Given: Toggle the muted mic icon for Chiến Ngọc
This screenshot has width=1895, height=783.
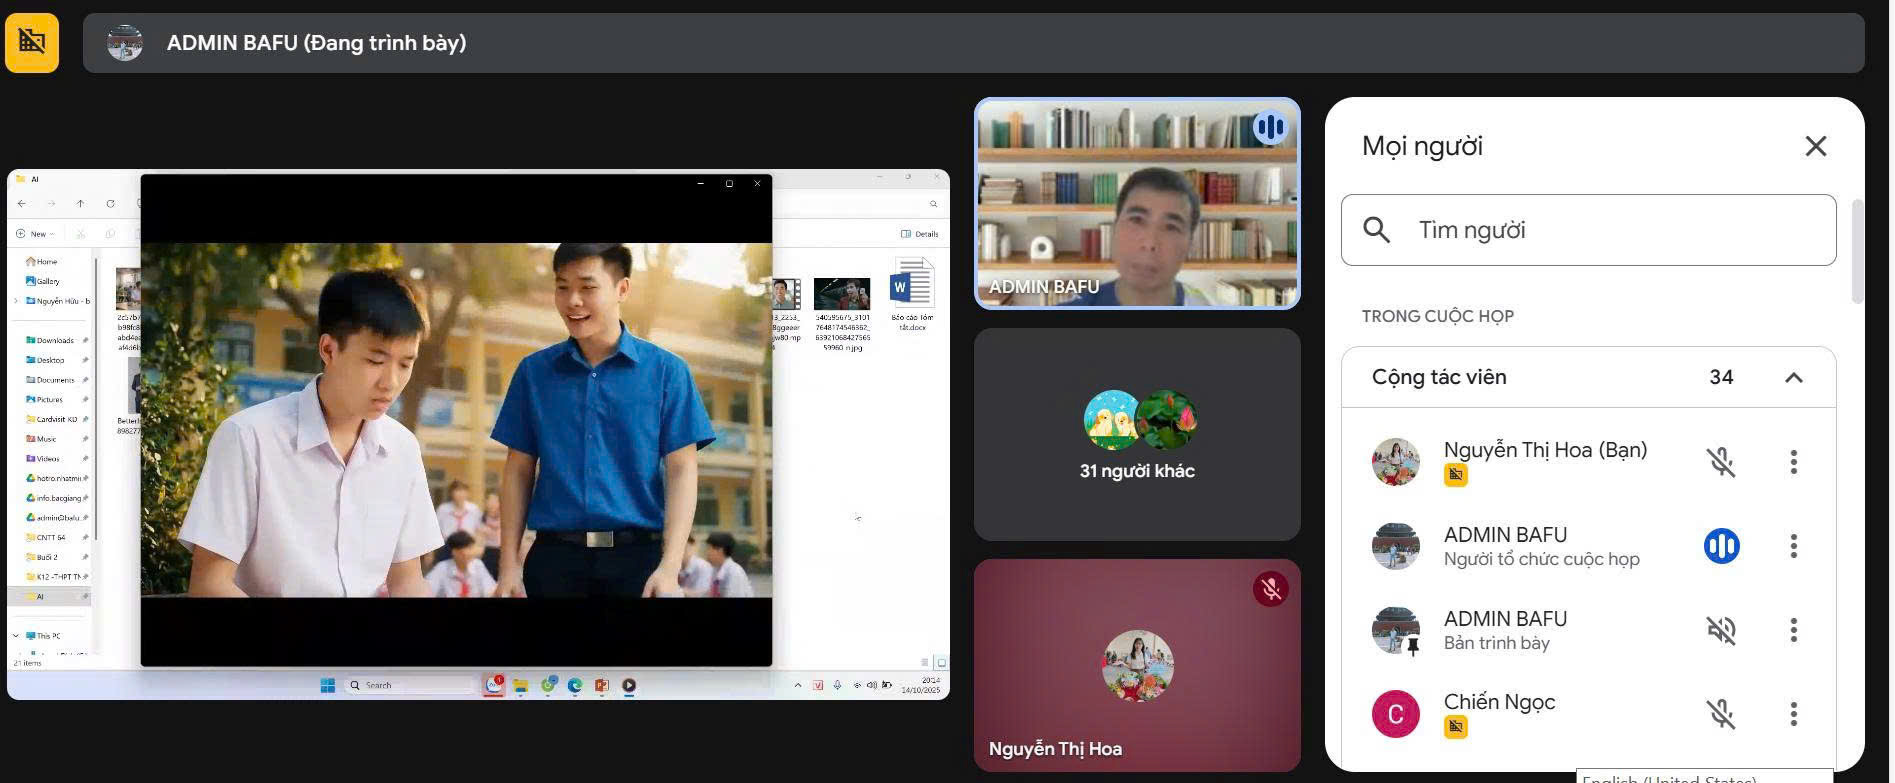Looking at the screenshot, I should click(x=1720, y=714).
